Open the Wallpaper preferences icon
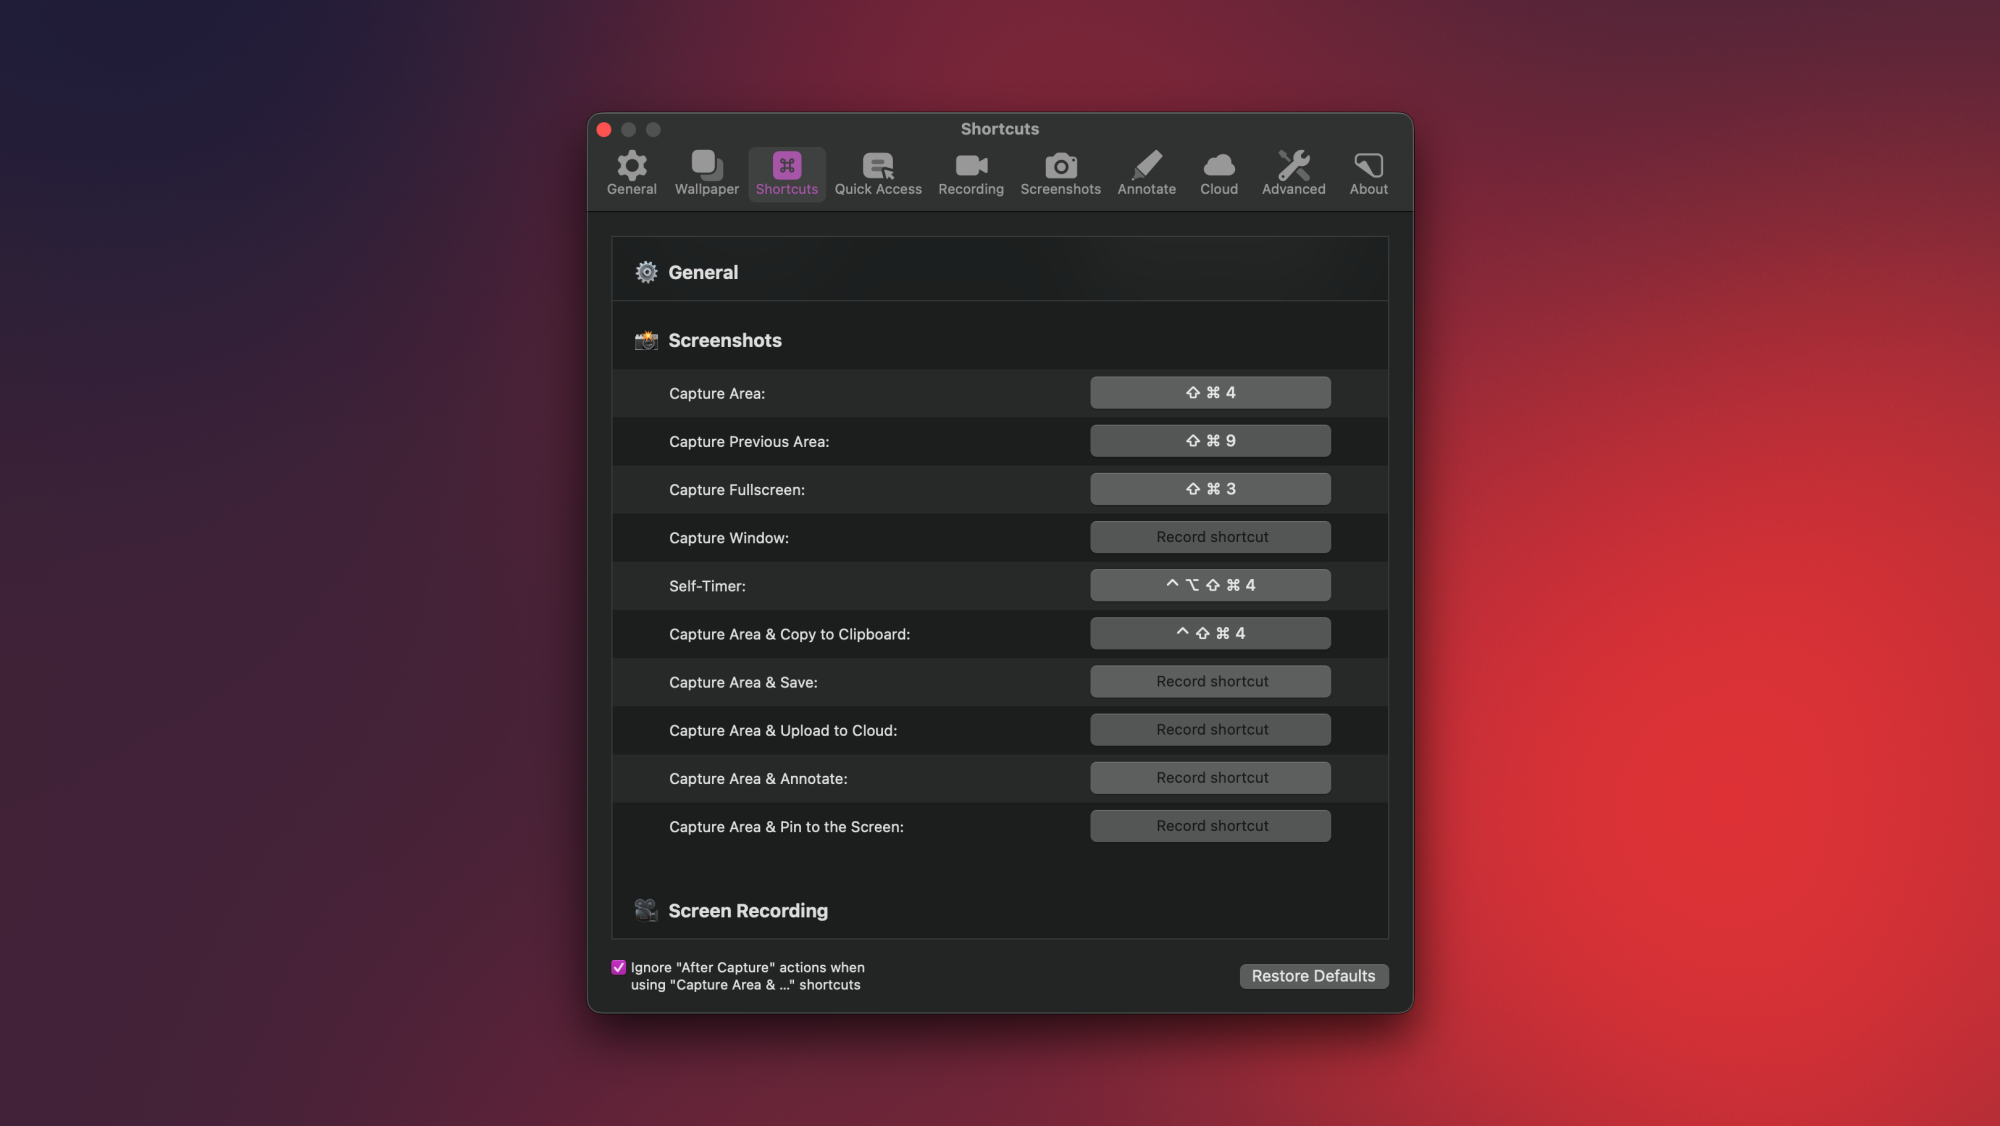The image size is (2000, 1126). pos(706,173)
